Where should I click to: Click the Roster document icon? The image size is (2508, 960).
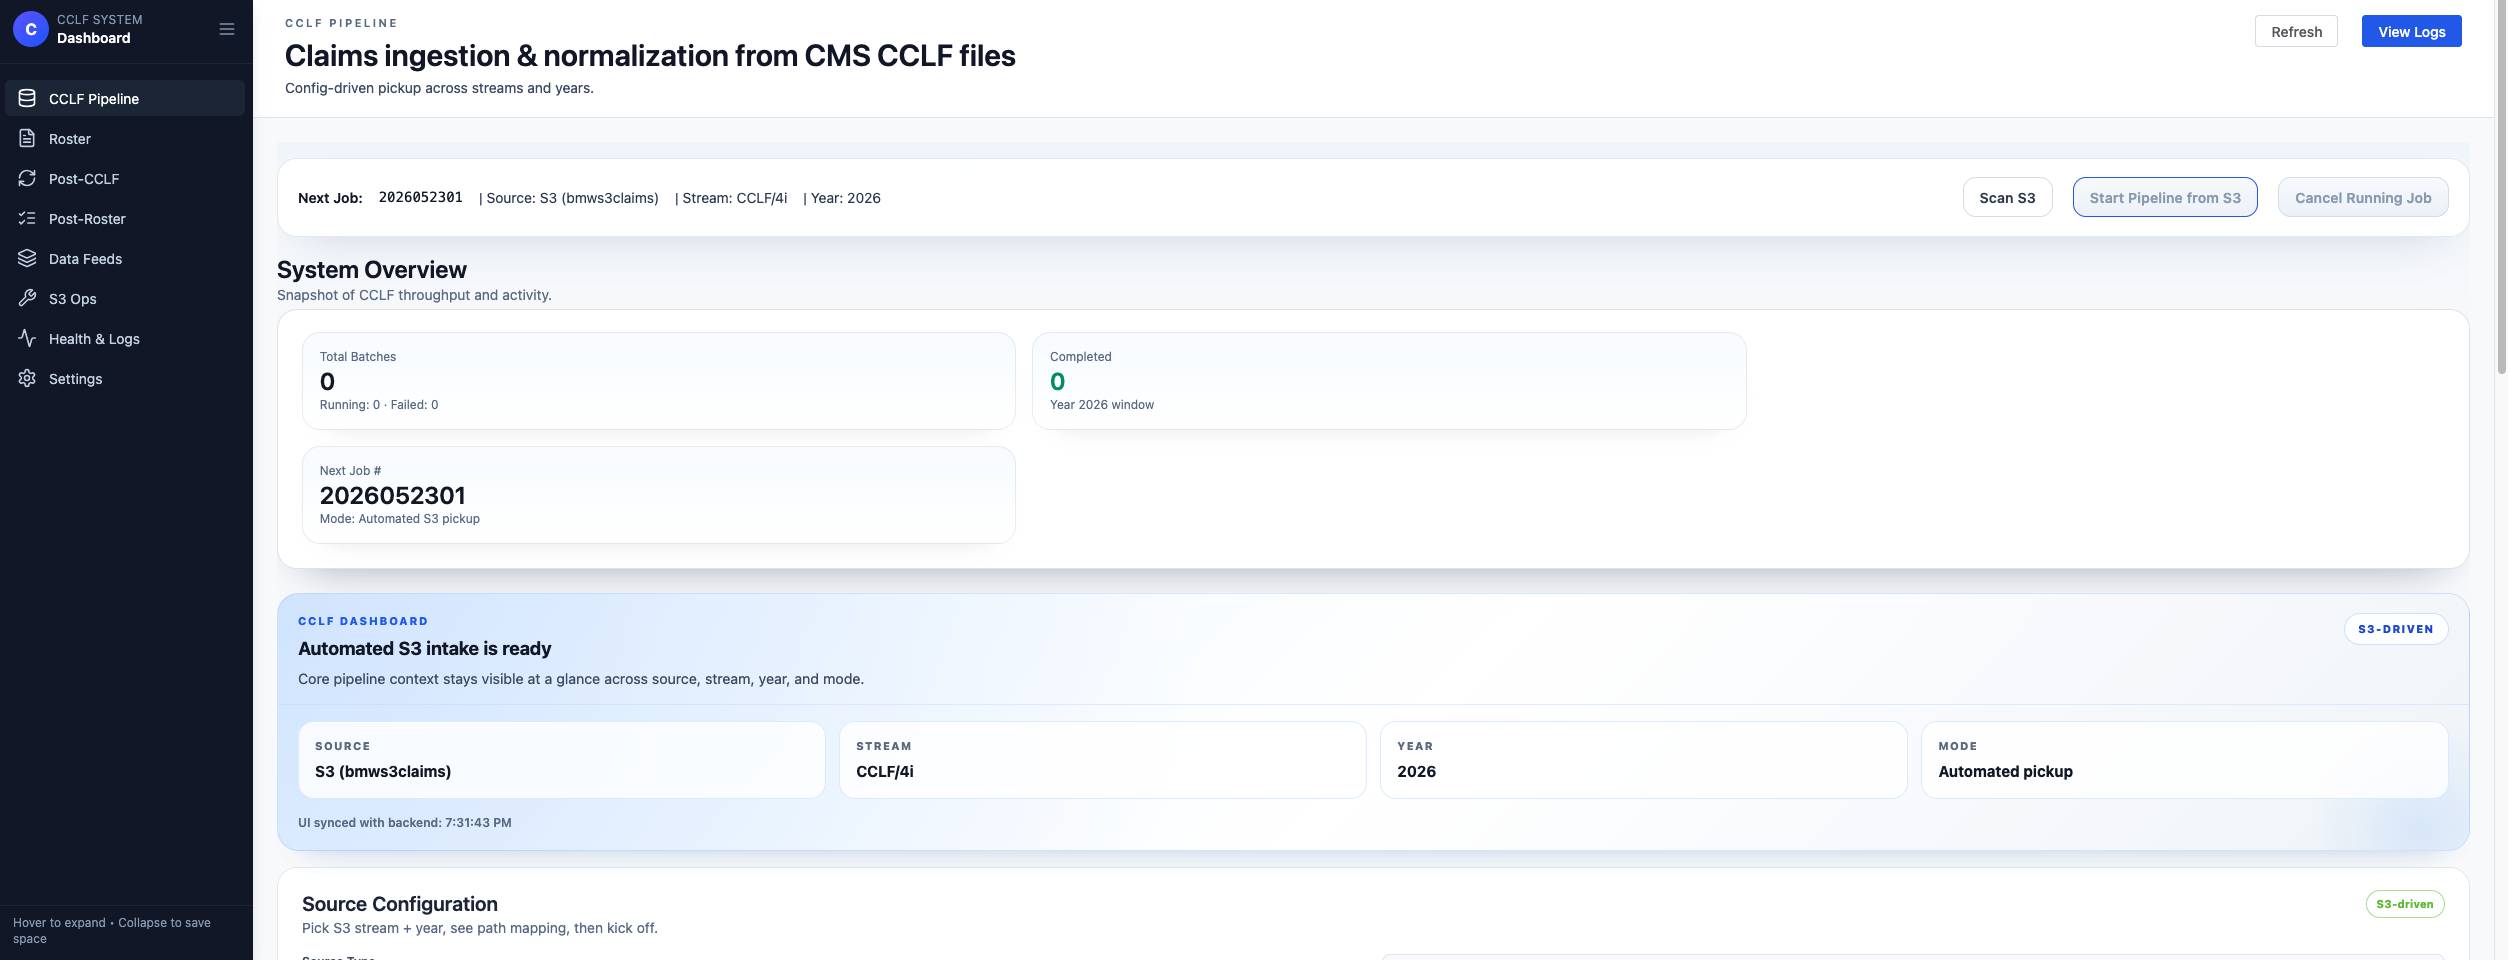pos(27,138)
